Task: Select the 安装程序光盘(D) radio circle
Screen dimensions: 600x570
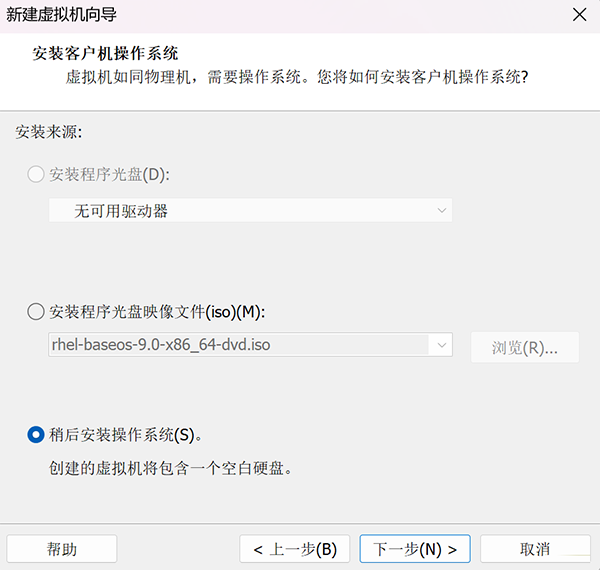Action: click(x=36, y=174)
